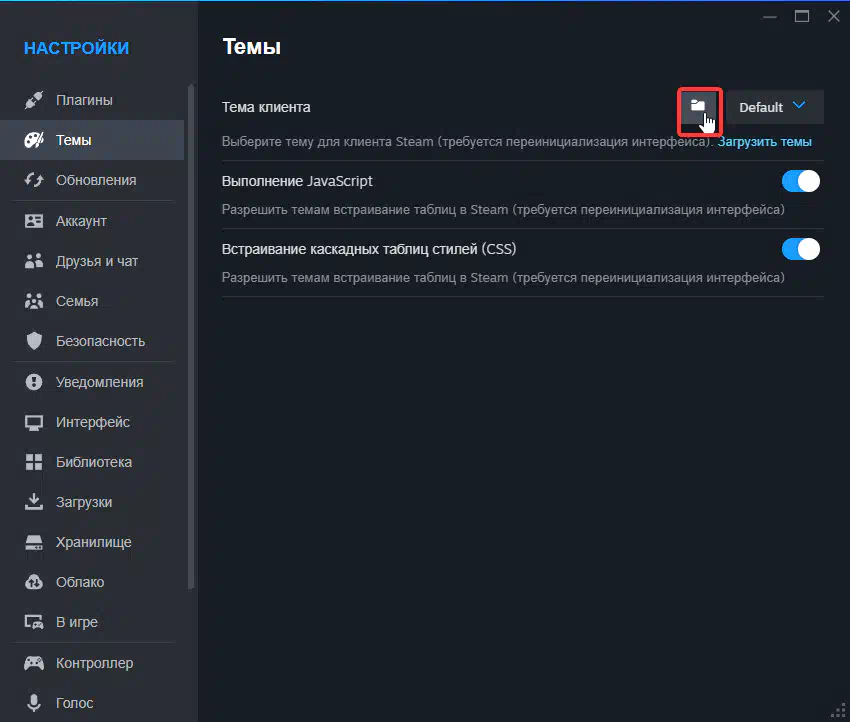Click the people icon beside Друзья и чат

(34, 261)
